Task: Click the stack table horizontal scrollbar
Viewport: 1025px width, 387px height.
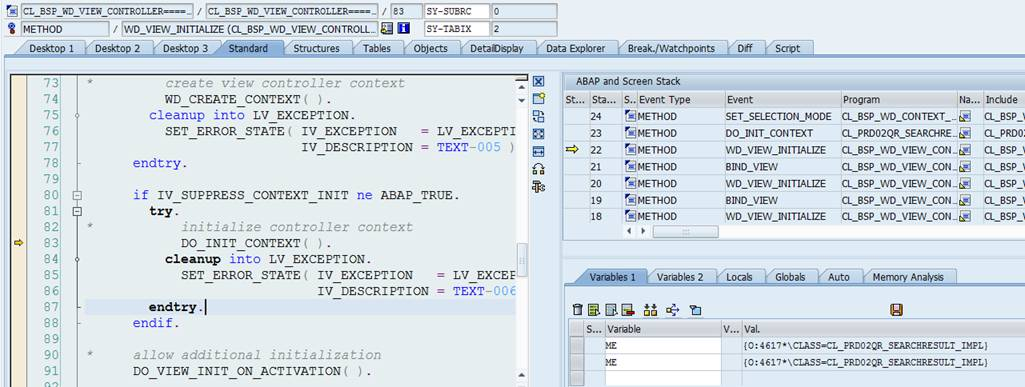Action: click(685, 231)
